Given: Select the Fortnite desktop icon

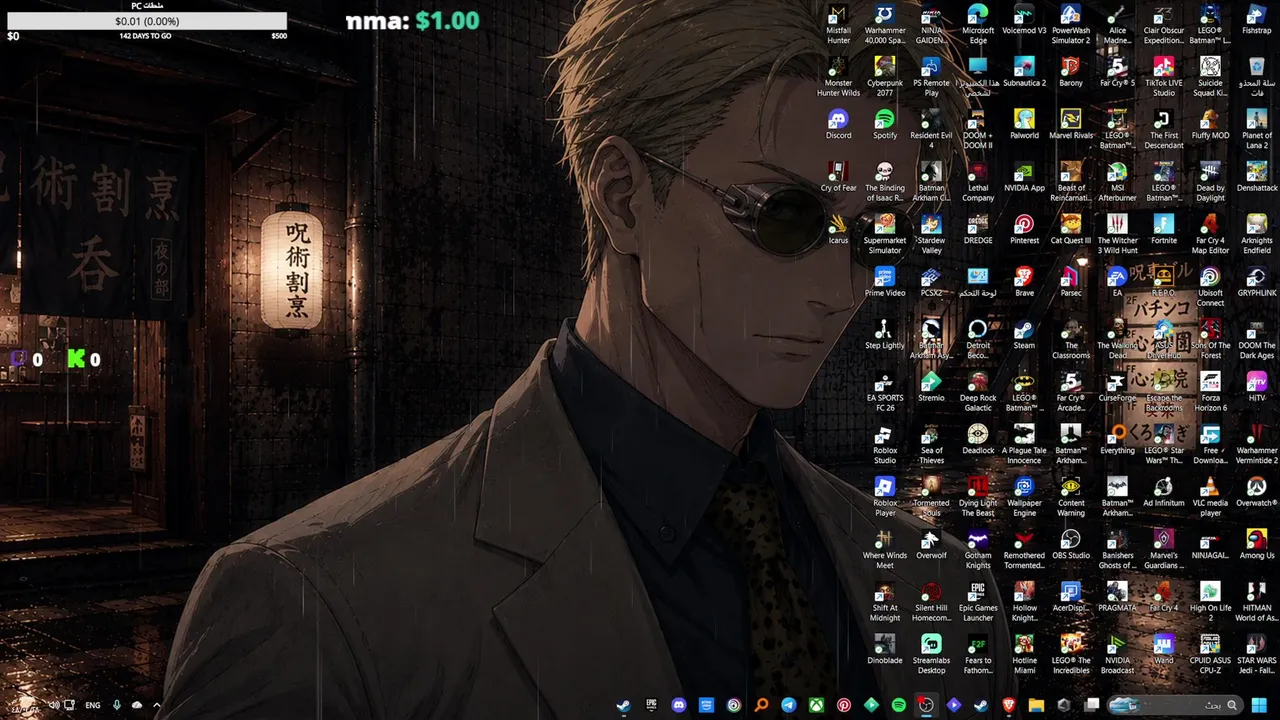Looking at the screenshot, I should [x=1164, y=230].
